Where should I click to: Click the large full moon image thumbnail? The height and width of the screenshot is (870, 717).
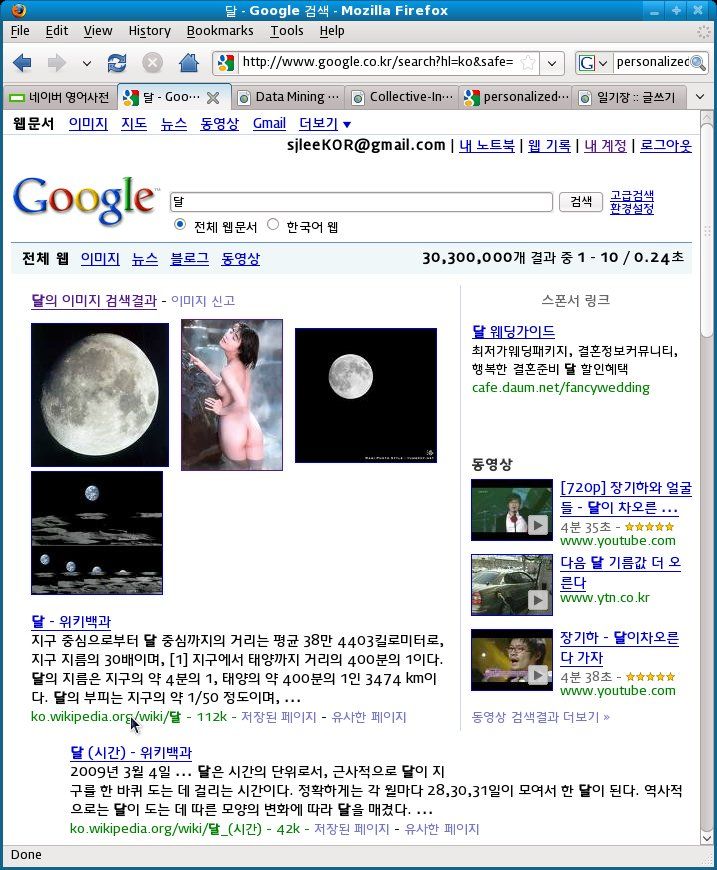pos(100,394)
